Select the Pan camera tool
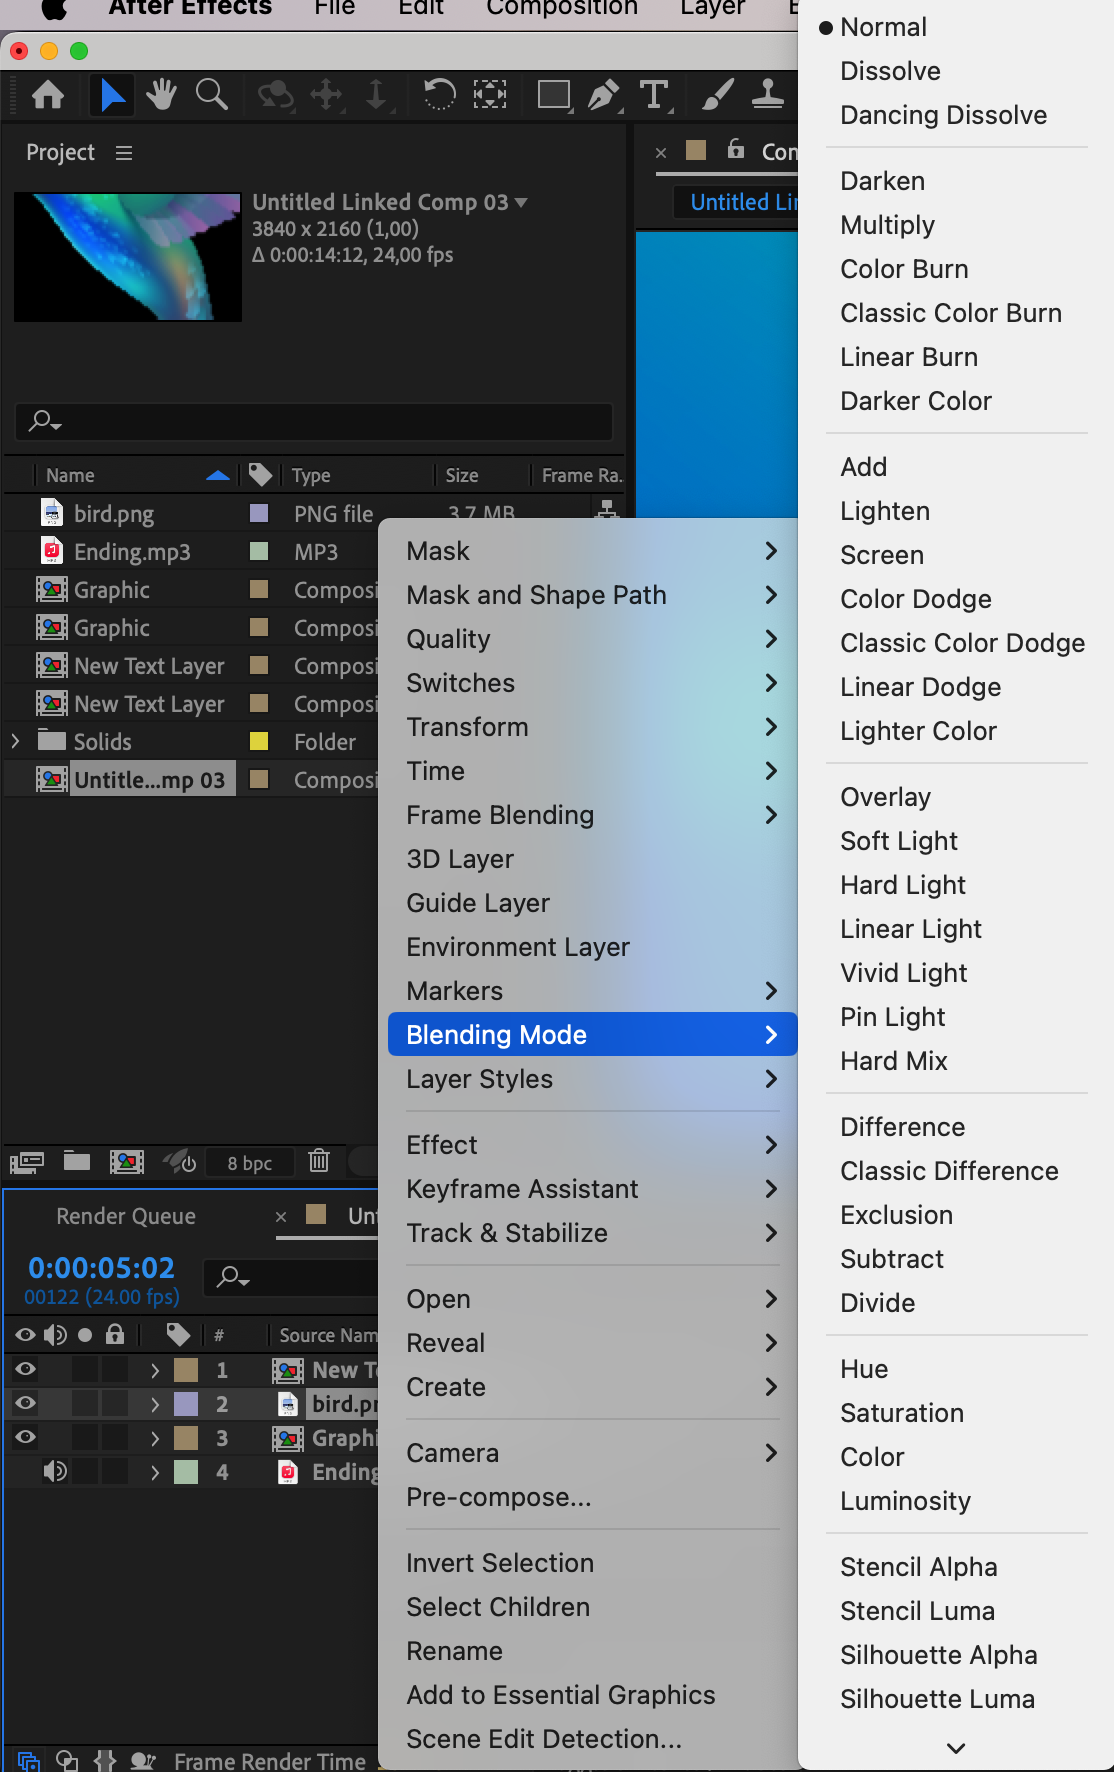Viewport: 1114px width, 1772px height. pyautogui.click(x=326, y=95)
